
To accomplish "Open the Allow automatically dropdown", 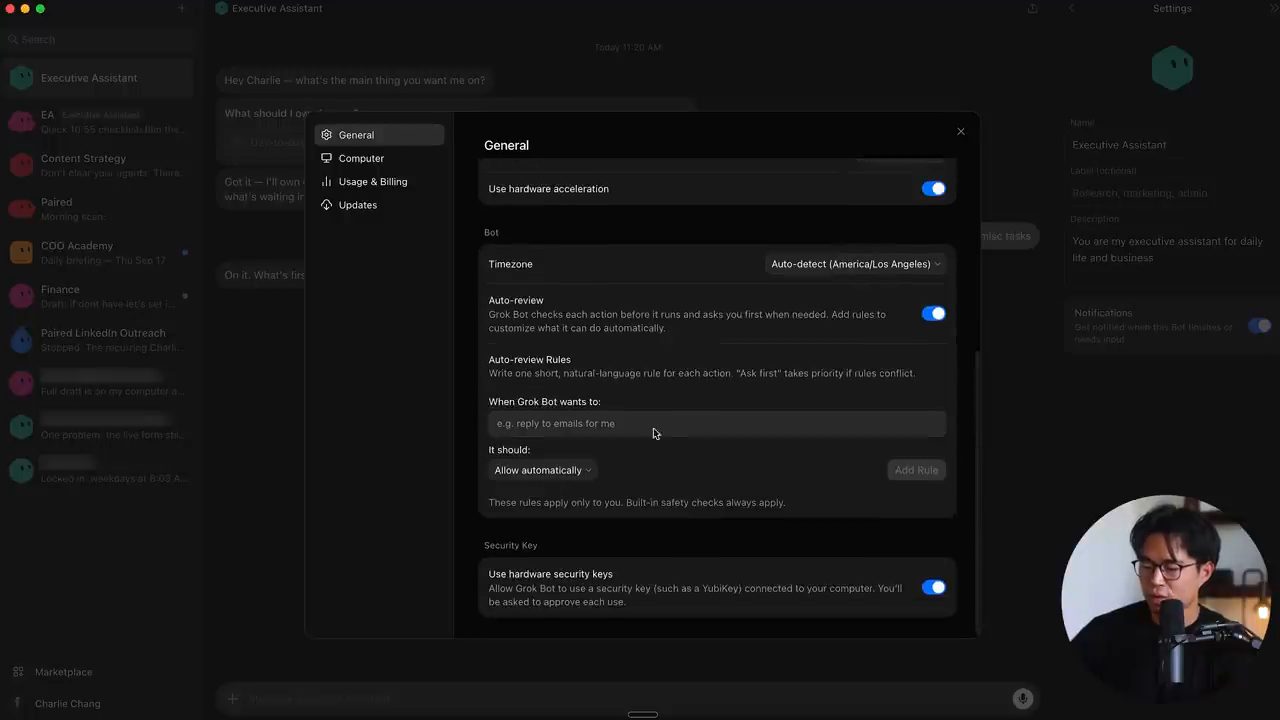I will (542, 470).
